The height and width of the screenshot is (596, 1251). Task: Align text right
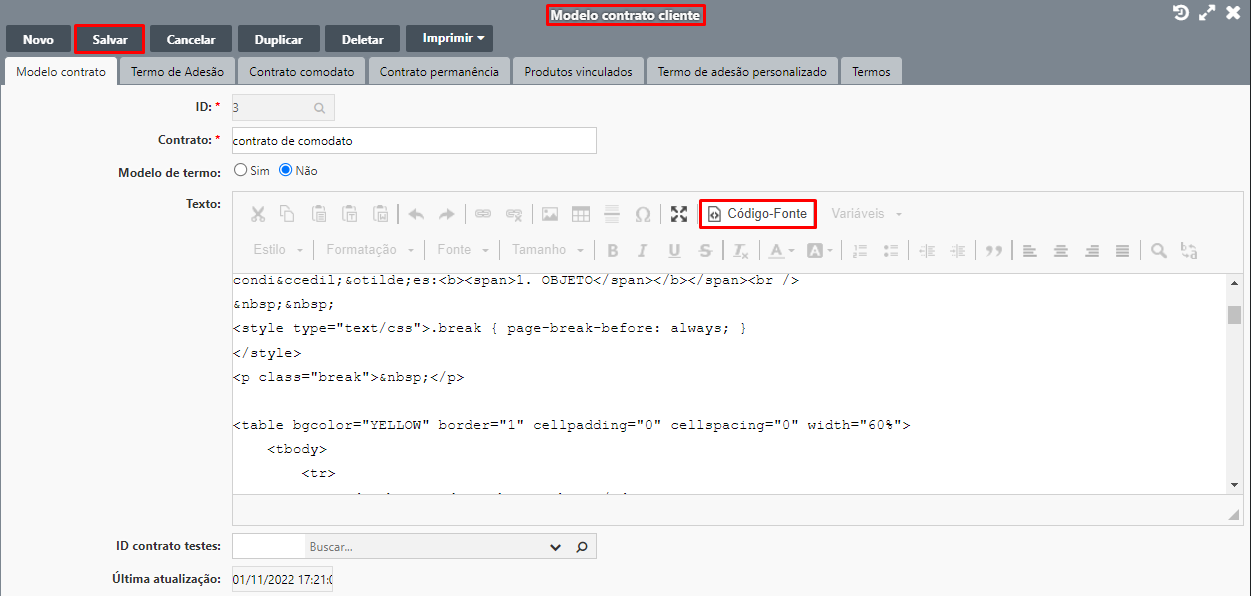tap(1092, 250)
